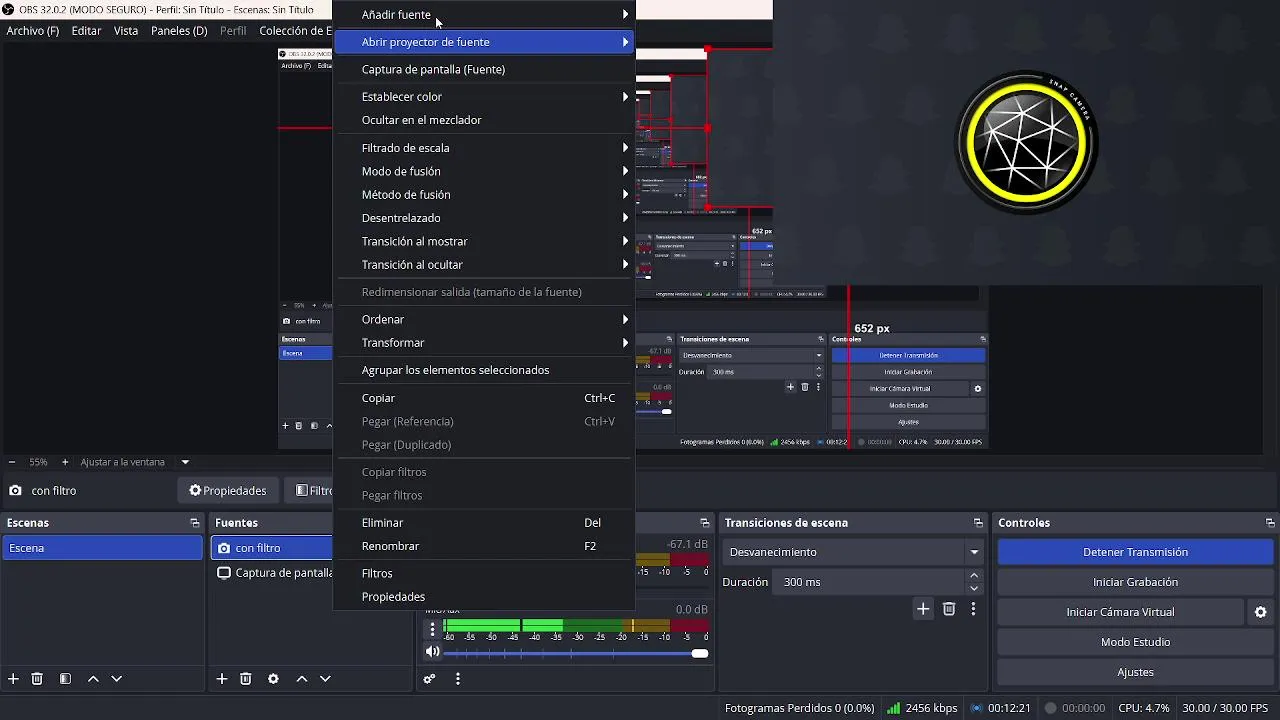Move source up in Fuentes list
Image resolution: width=1280 pixels, height=720 pixels.
point(301,679)
